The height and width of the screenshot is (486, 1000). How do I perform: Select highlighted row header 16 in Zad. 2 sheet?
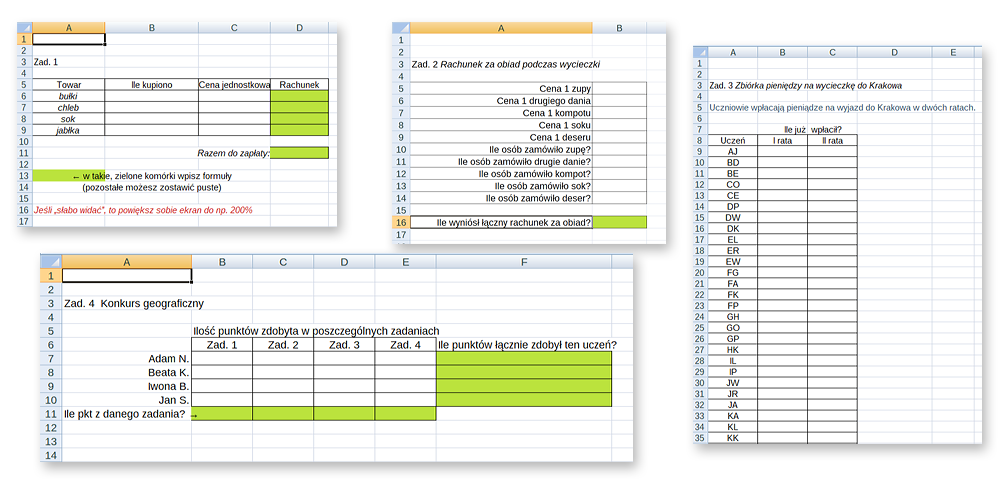(399, 222)
